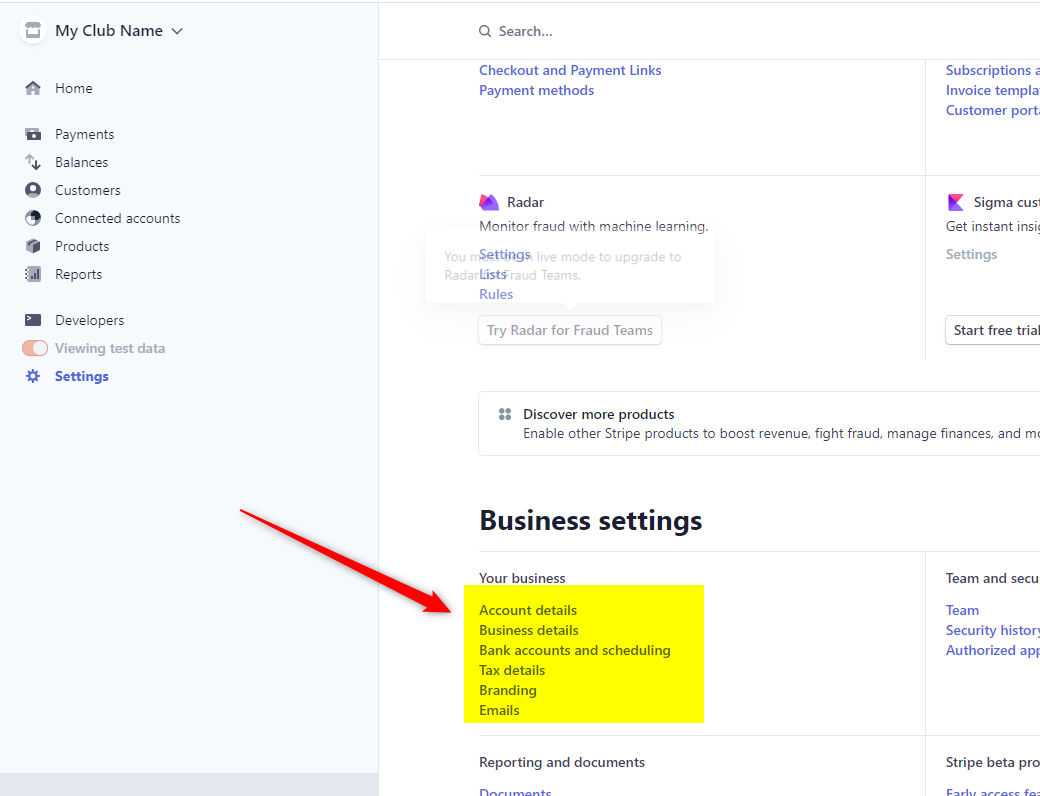Toggle the Viewing test data switch

(35, 348)
